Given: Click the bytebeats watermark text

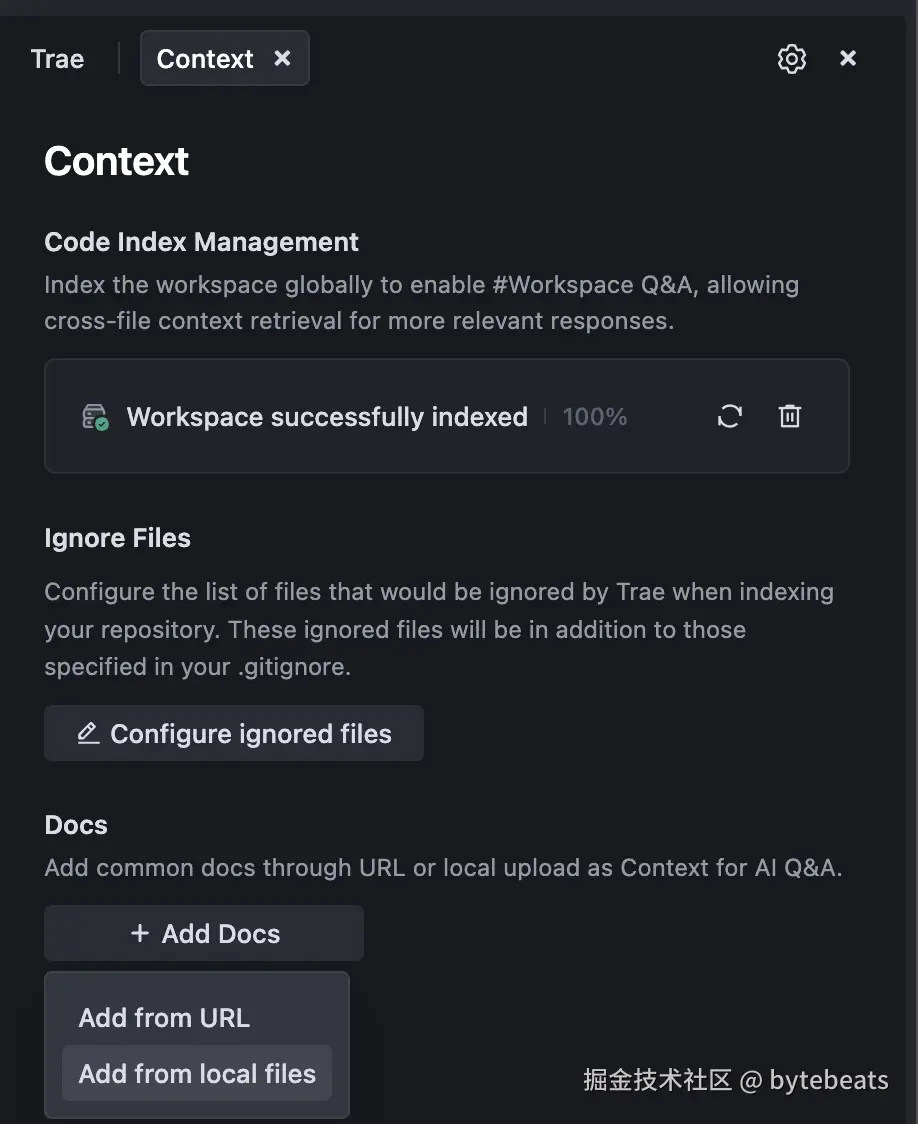Looking at the screenshot, I should [735, 1079].
